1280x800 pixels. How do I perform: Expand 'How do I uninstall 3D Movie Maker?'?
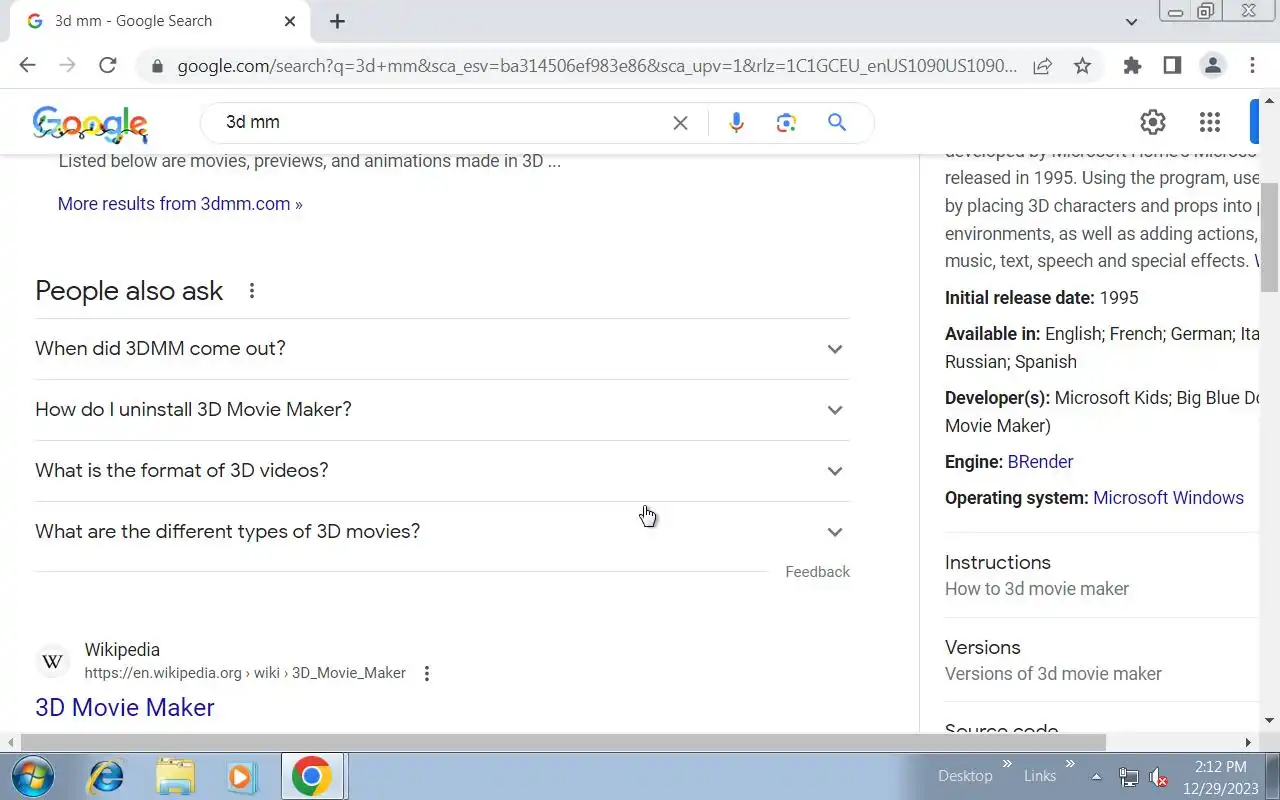pos(442,410)
